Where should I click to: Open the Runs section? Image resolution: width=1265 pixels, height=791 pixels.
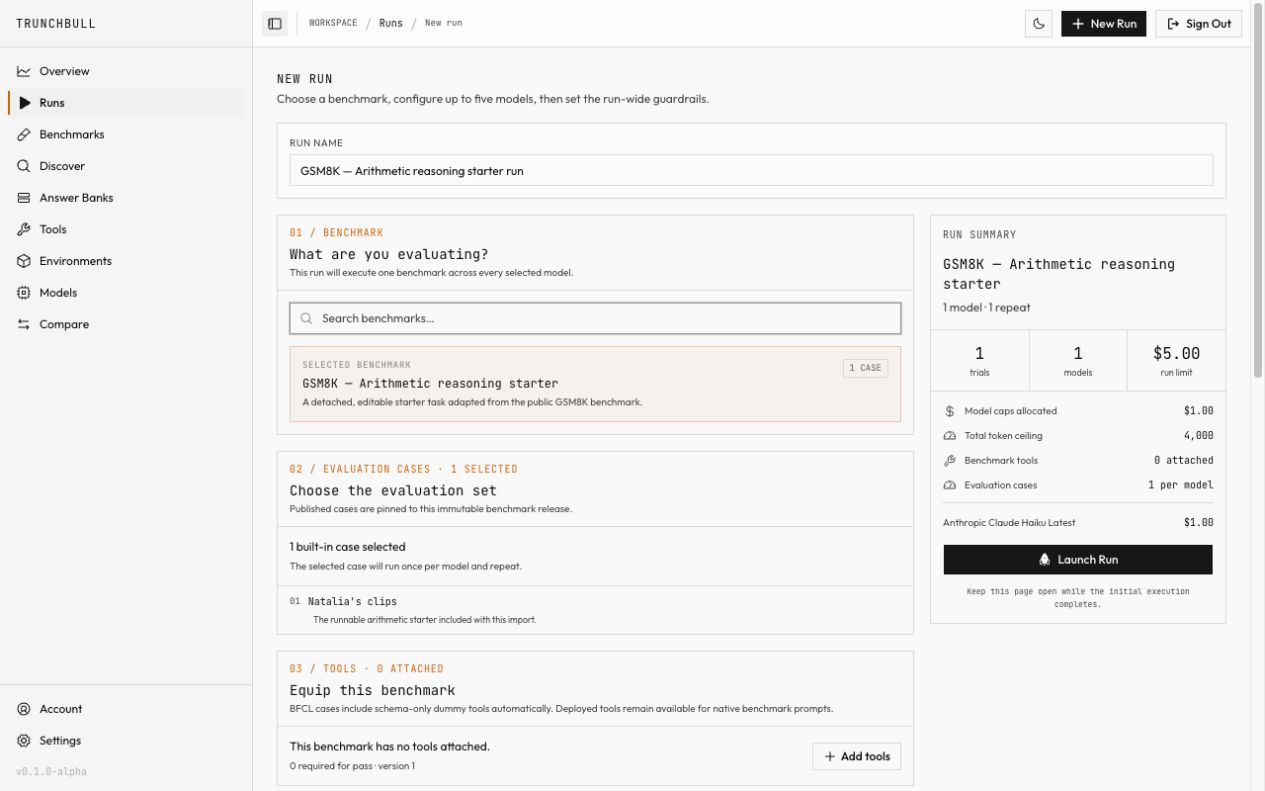pyautogui.click(x=125, y=103)
